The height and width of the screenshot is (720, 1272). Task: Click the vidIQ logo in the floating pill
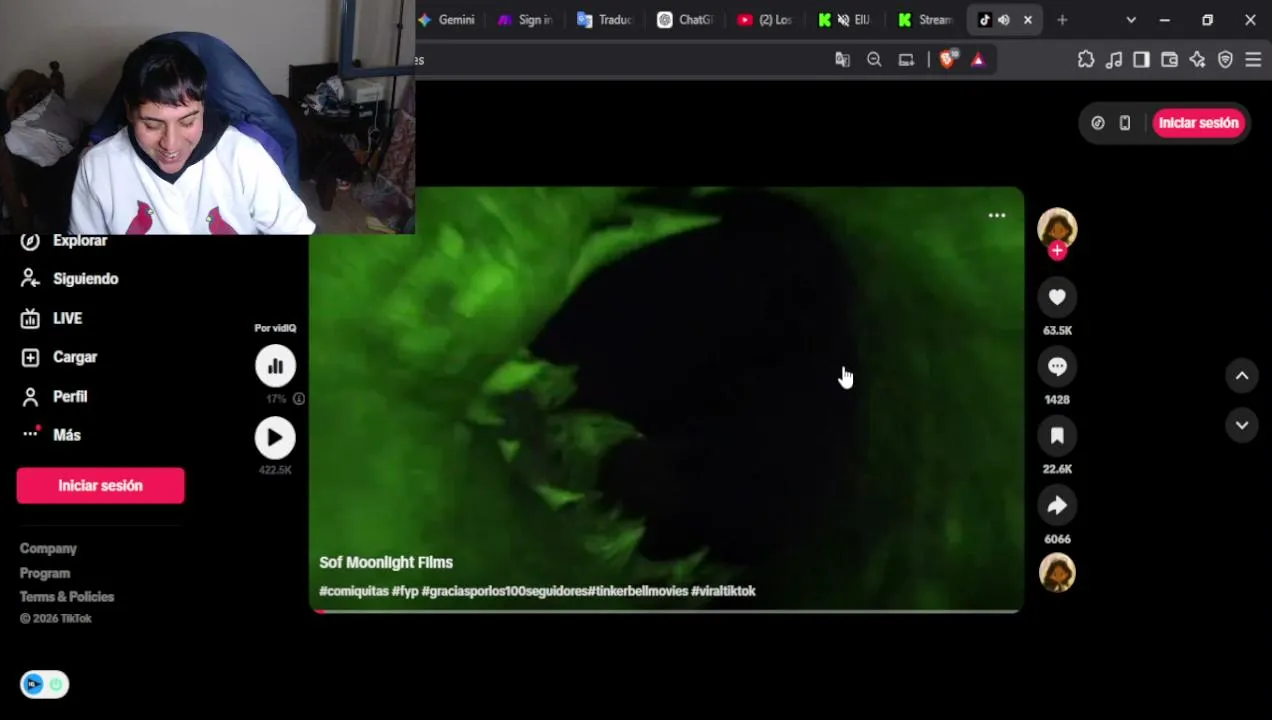click(x=34, y=685)
